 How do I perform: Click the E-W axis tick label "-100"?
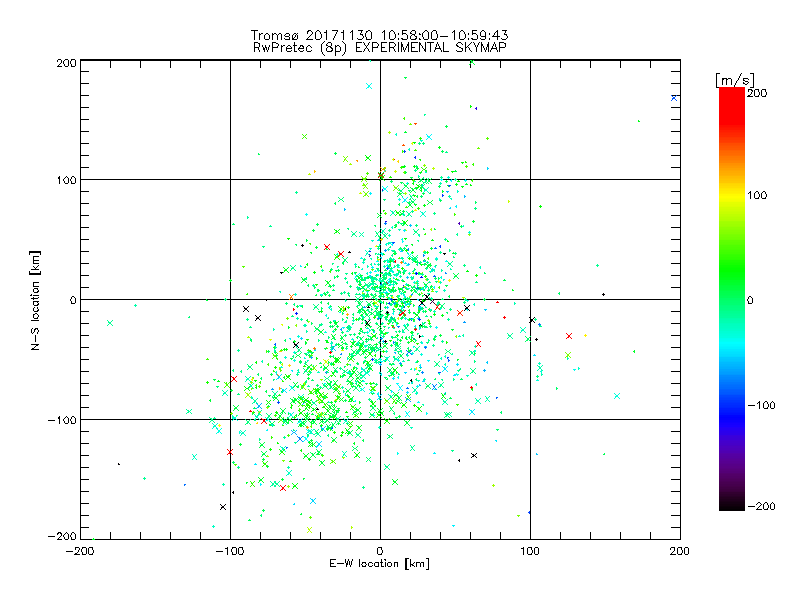(x=230, y=551)
